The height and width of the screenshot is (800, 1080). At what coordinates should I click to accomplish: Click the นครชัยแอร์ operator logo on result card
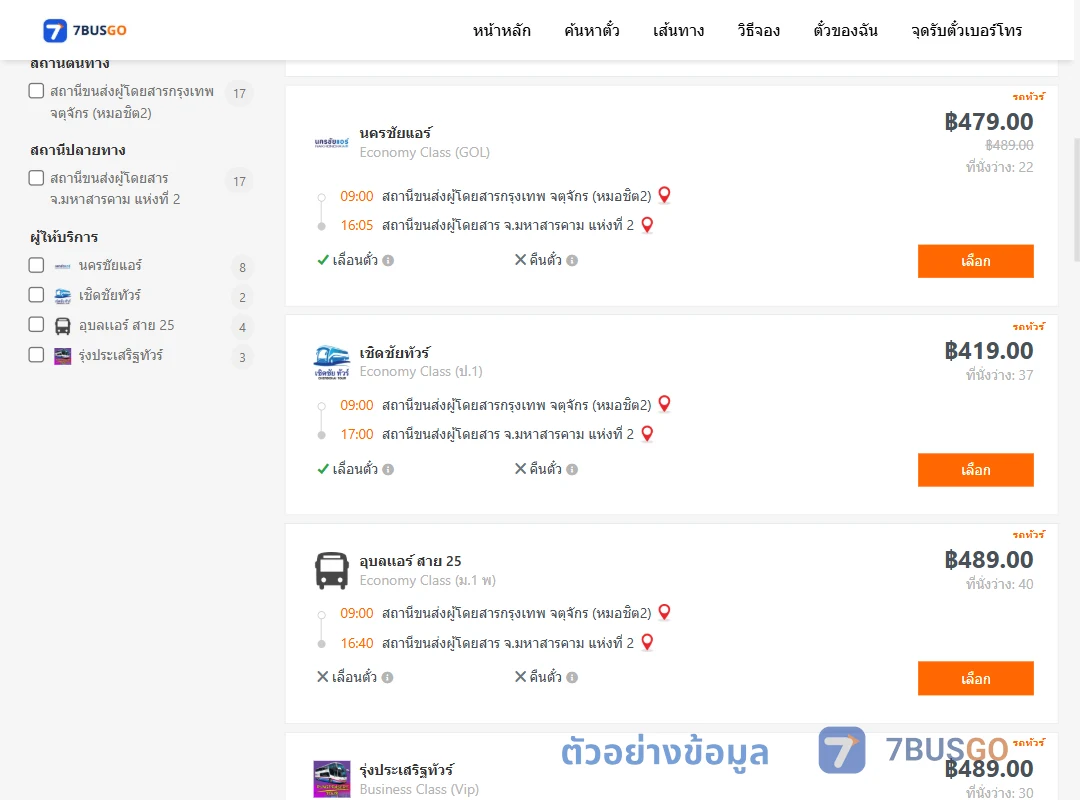click(x=332, y=143)
